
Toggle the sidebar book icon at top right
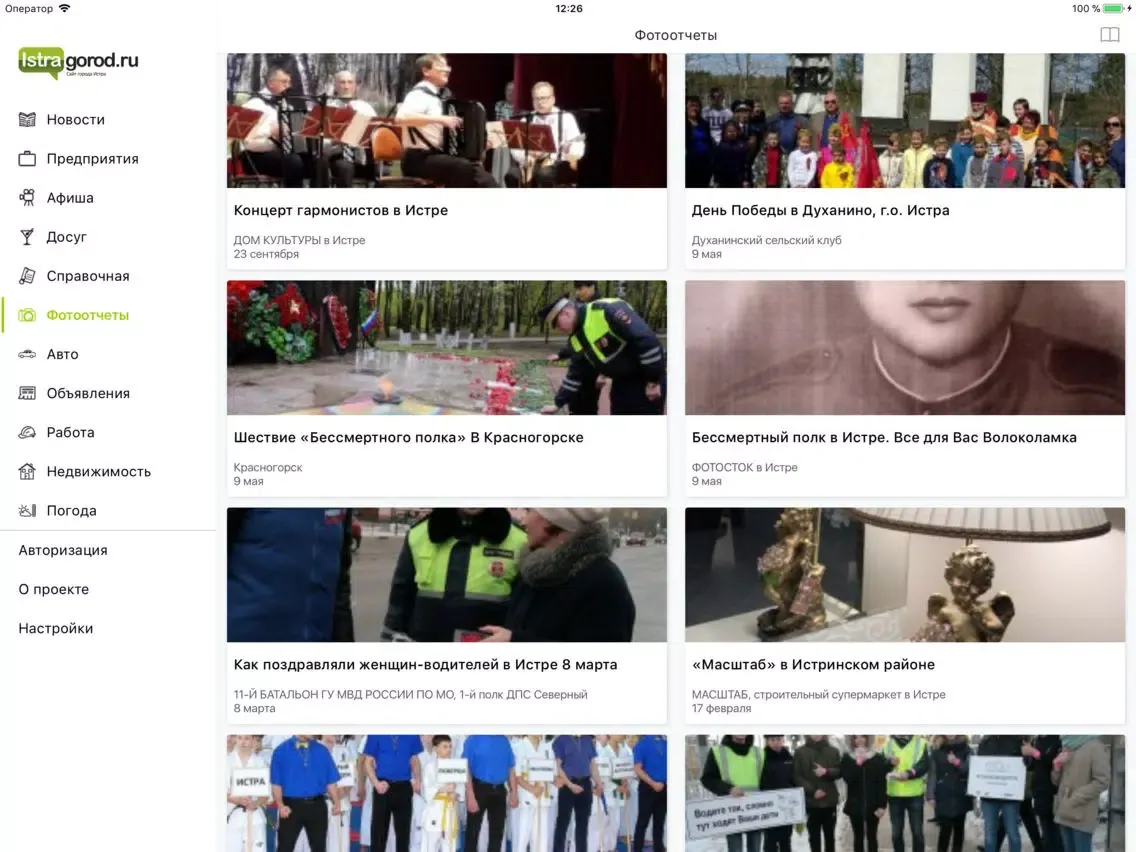(1109, 35)
